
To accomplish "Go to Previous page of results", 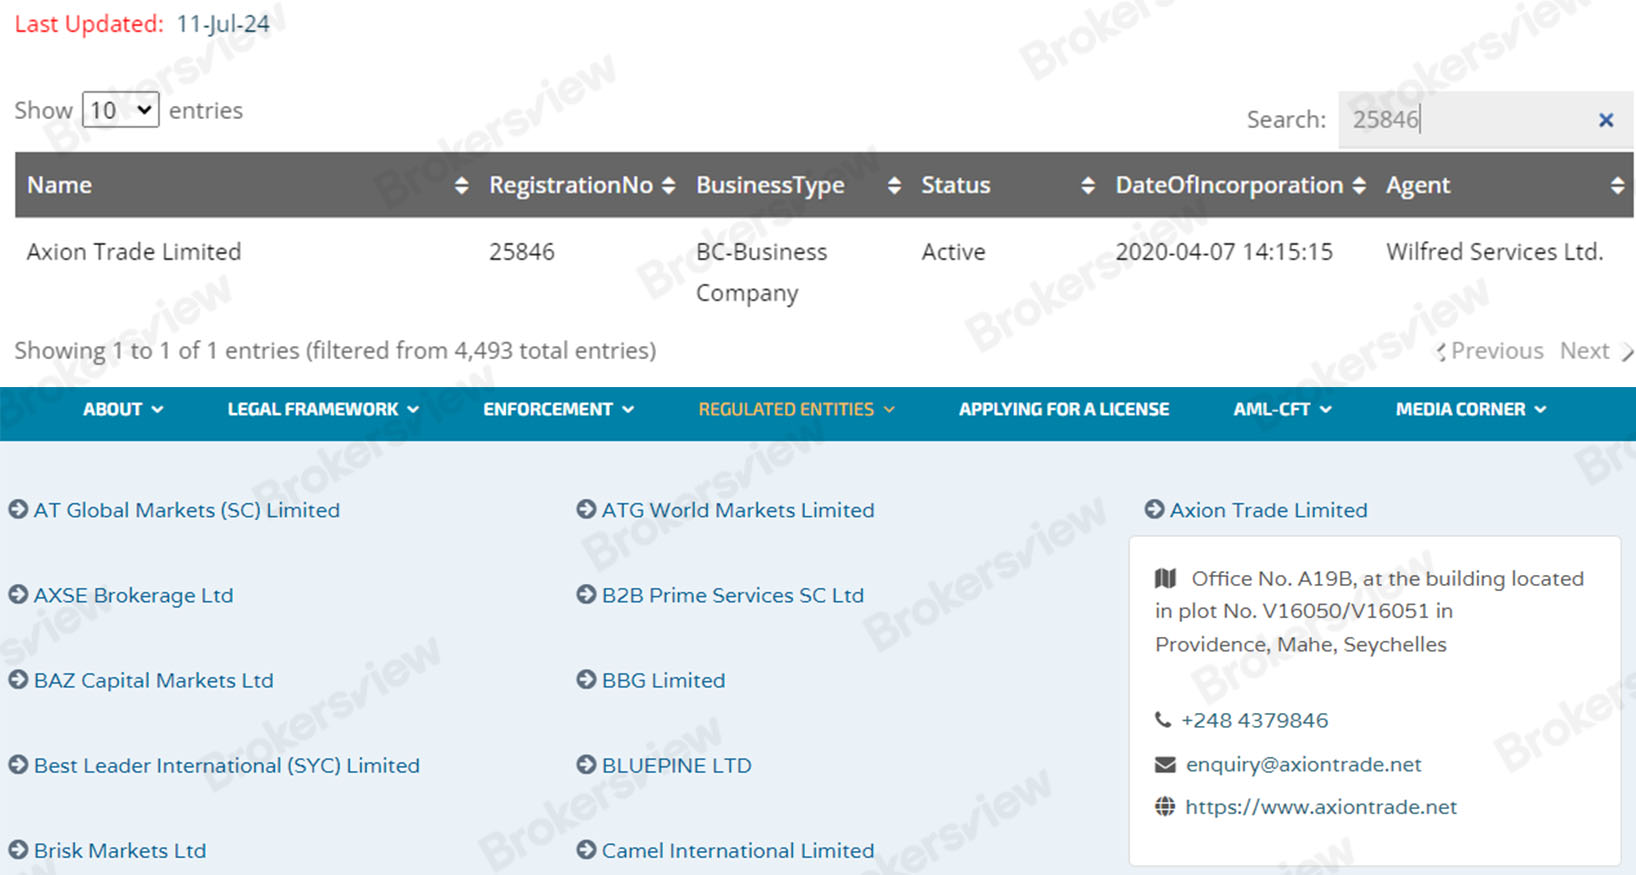I will 1490,351.
